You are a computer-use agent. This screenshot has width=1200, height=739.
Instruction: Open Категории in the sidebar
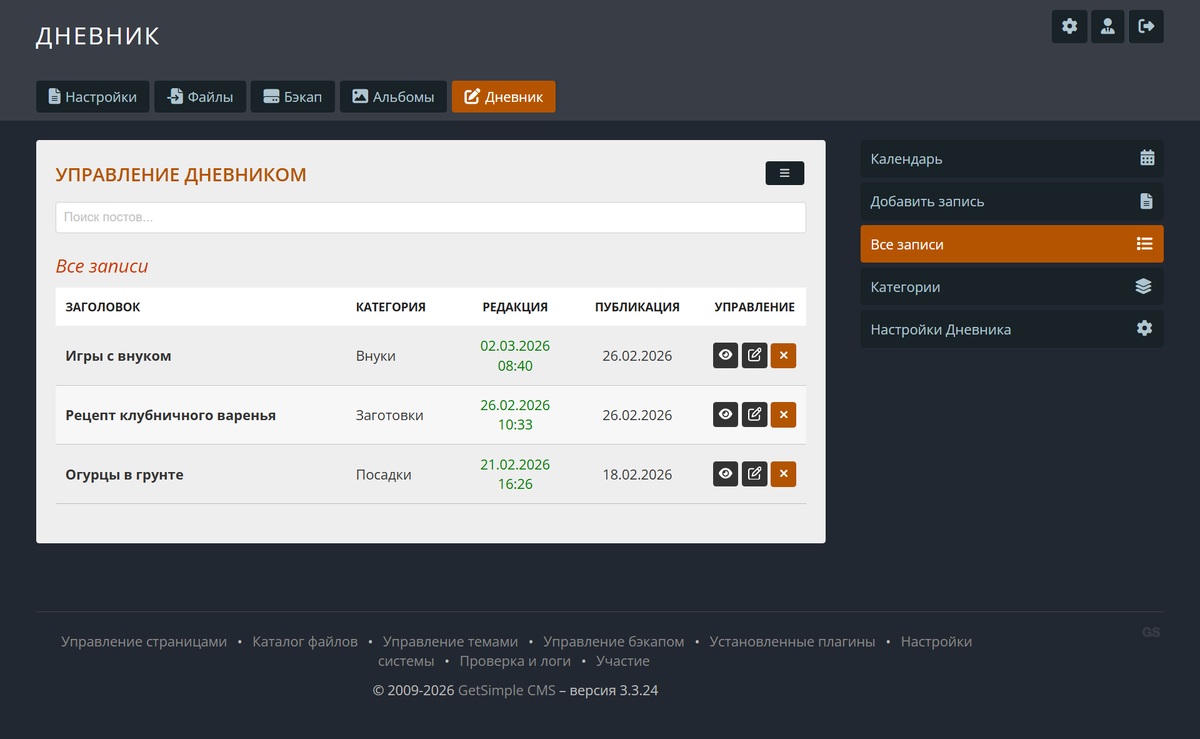(1012, 287)
